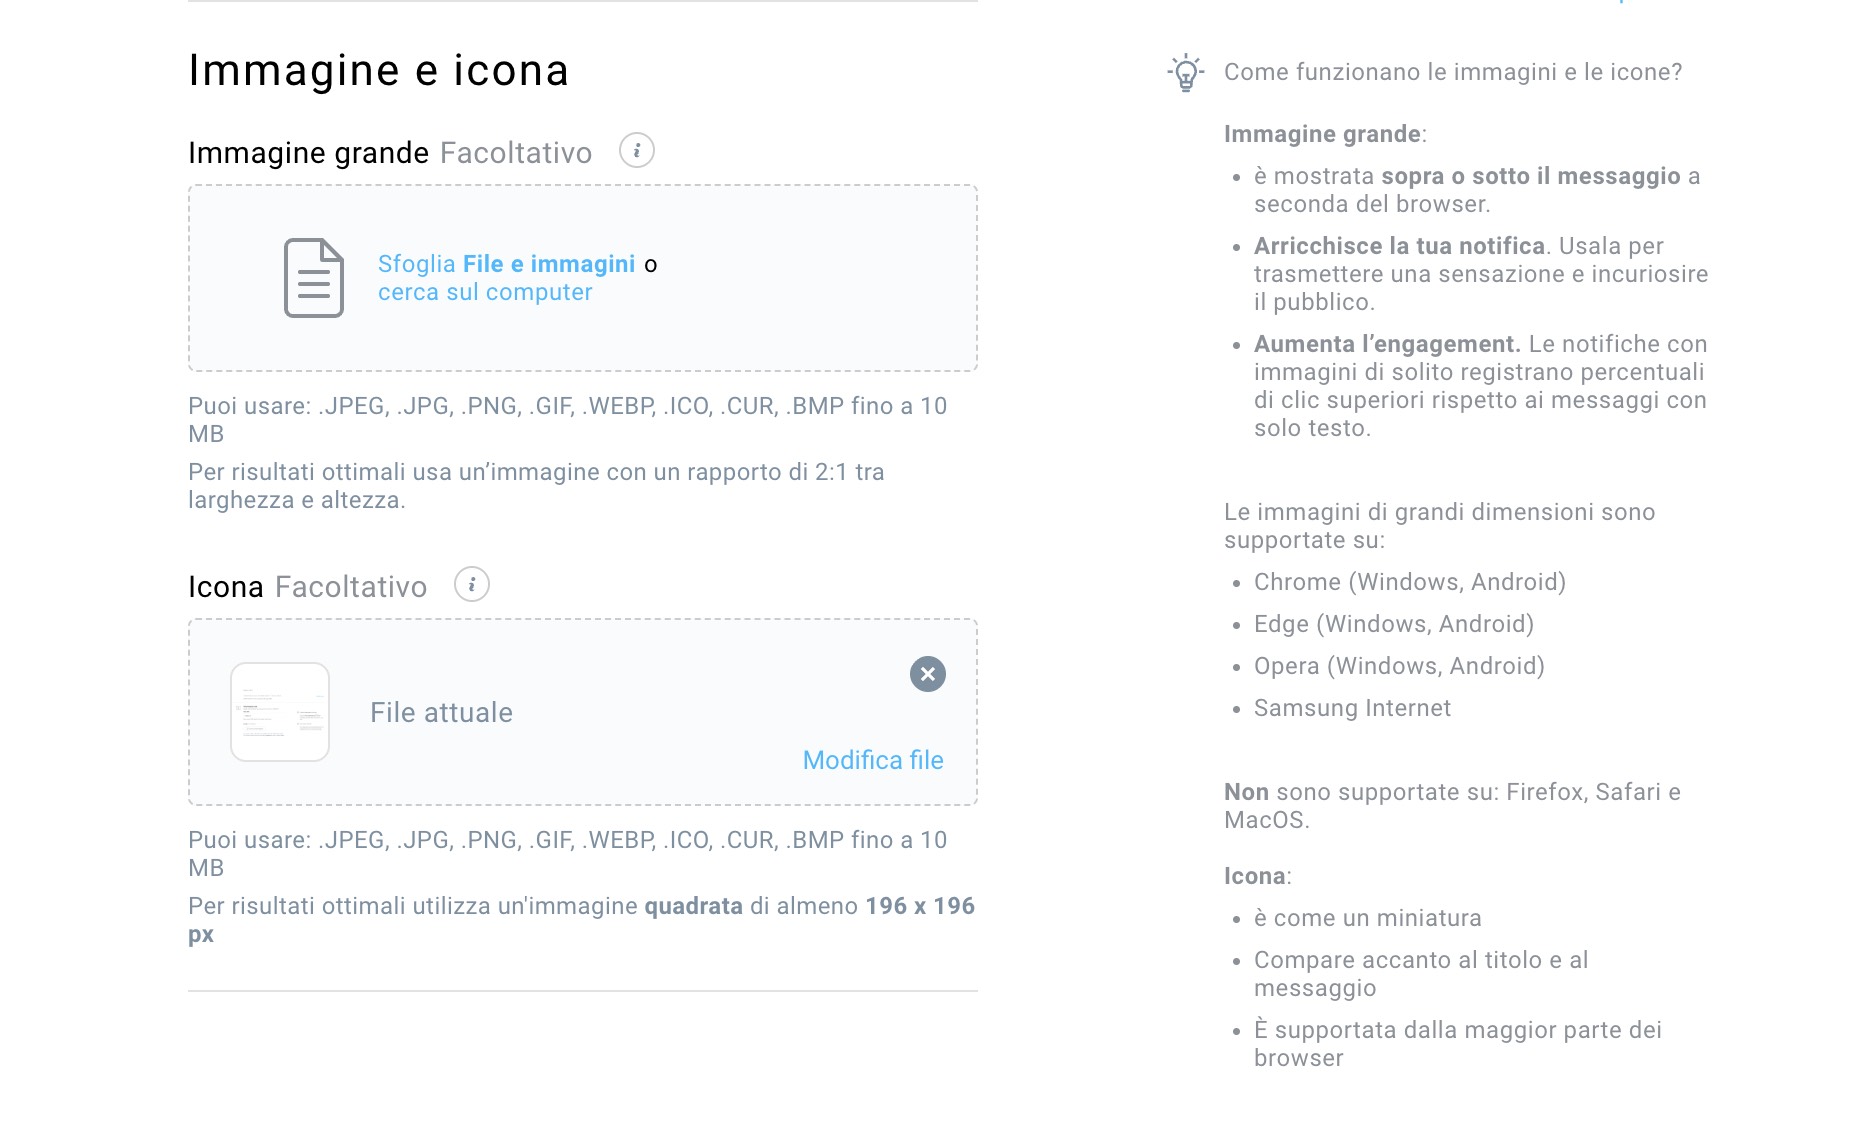Click the "Icona" field label above dropzone

(226, 587)
